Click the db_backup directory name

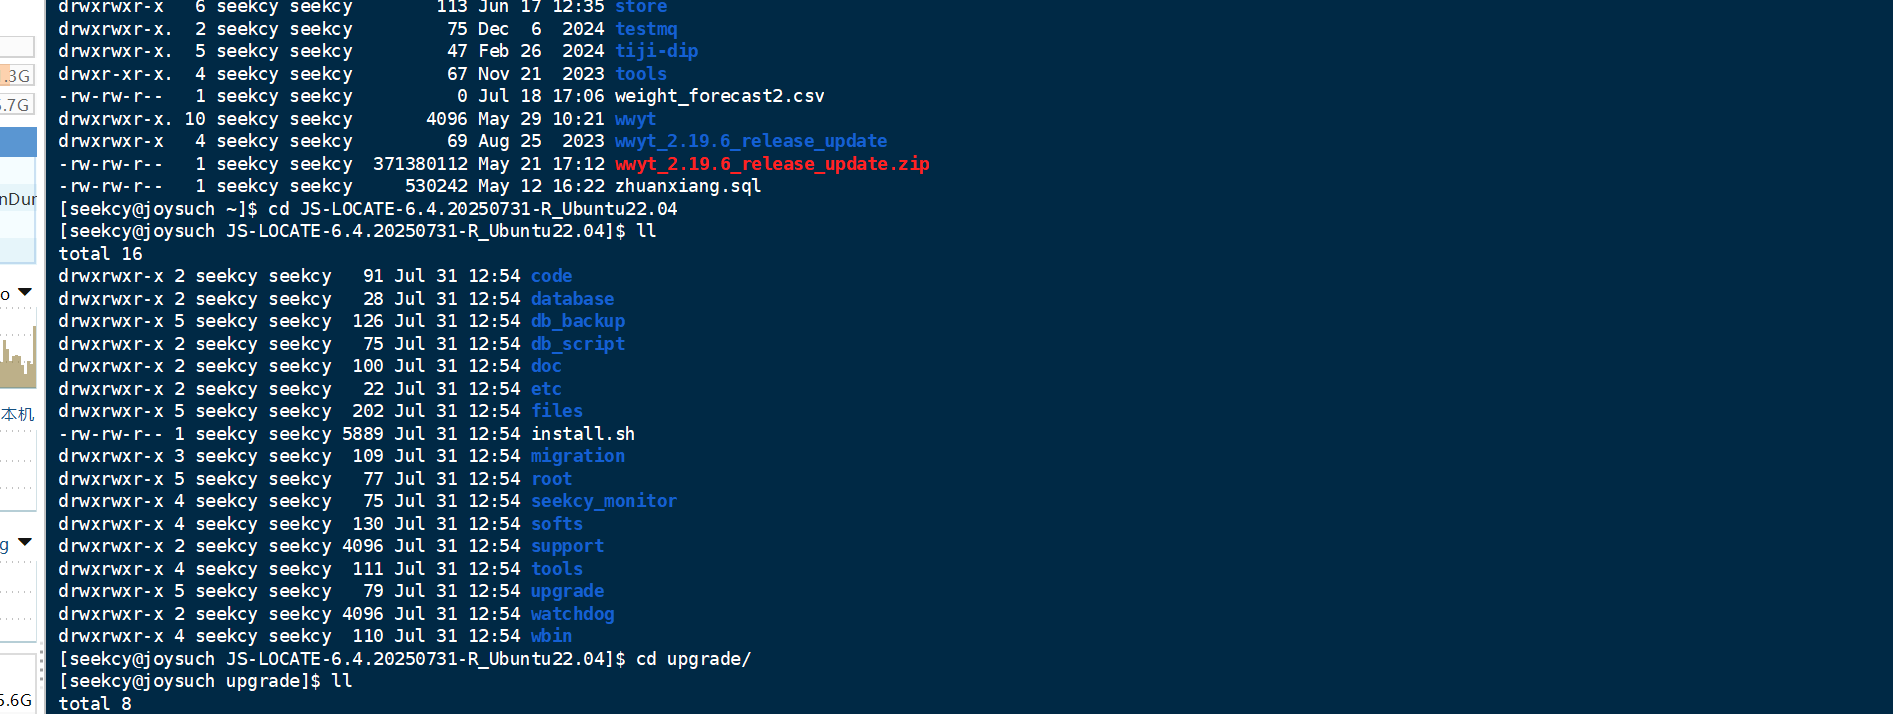(578, 320)
